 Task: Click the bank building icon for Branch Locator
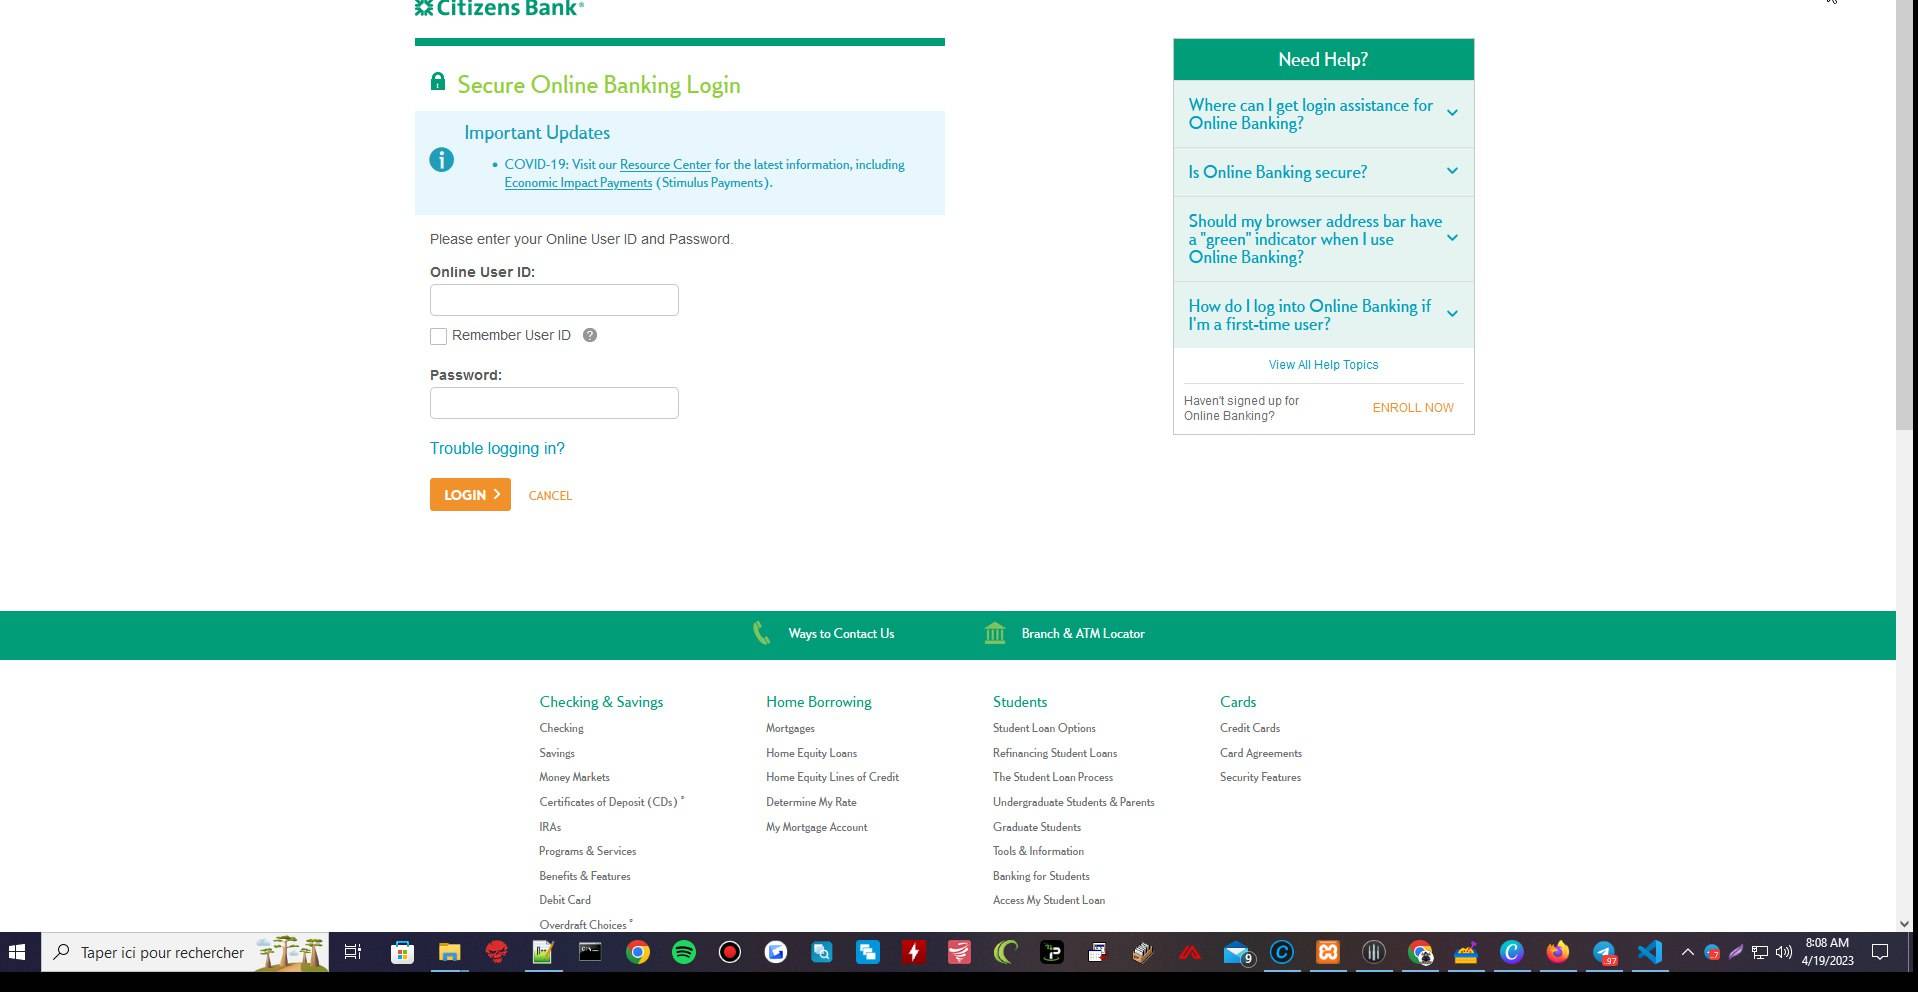[995, 634]
